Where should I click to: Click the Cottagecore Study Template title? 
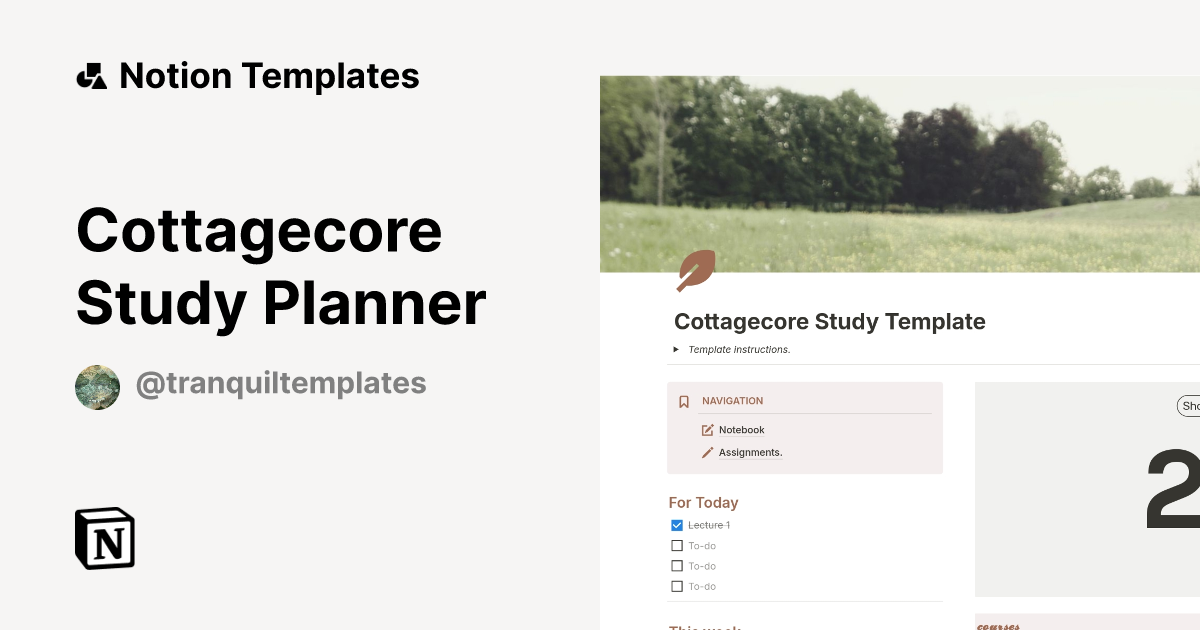click(x=830, y=322)
